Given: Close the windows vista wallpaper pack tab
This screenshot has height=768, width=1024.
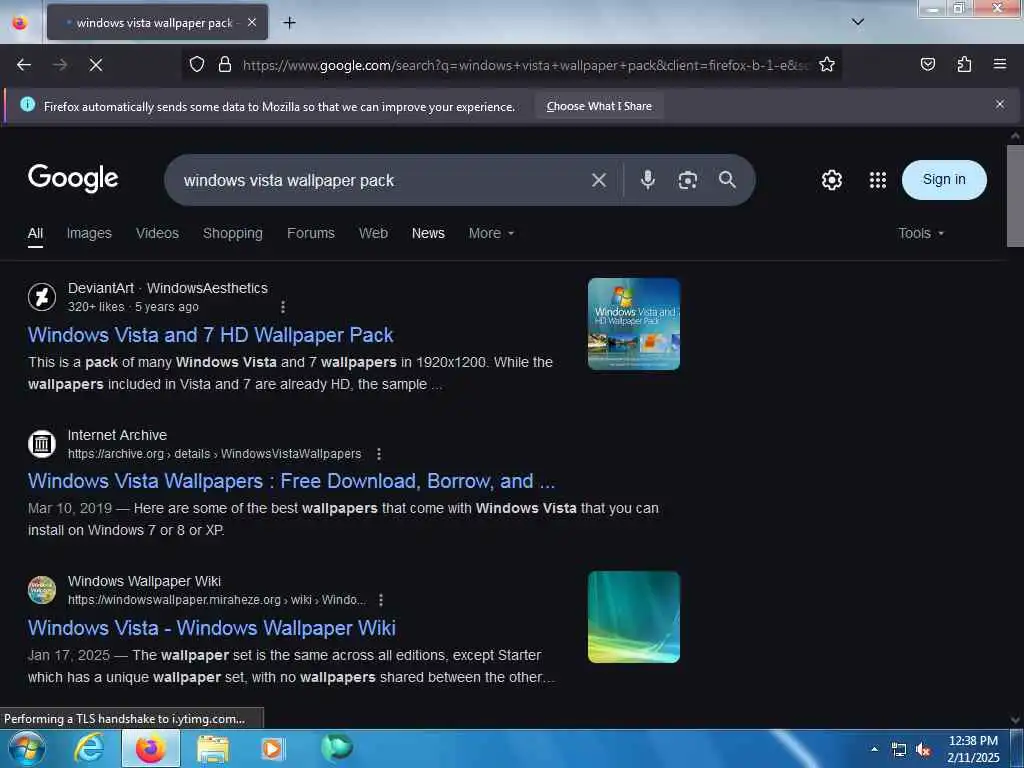Looking at the screenshot, I should (252, 22).
